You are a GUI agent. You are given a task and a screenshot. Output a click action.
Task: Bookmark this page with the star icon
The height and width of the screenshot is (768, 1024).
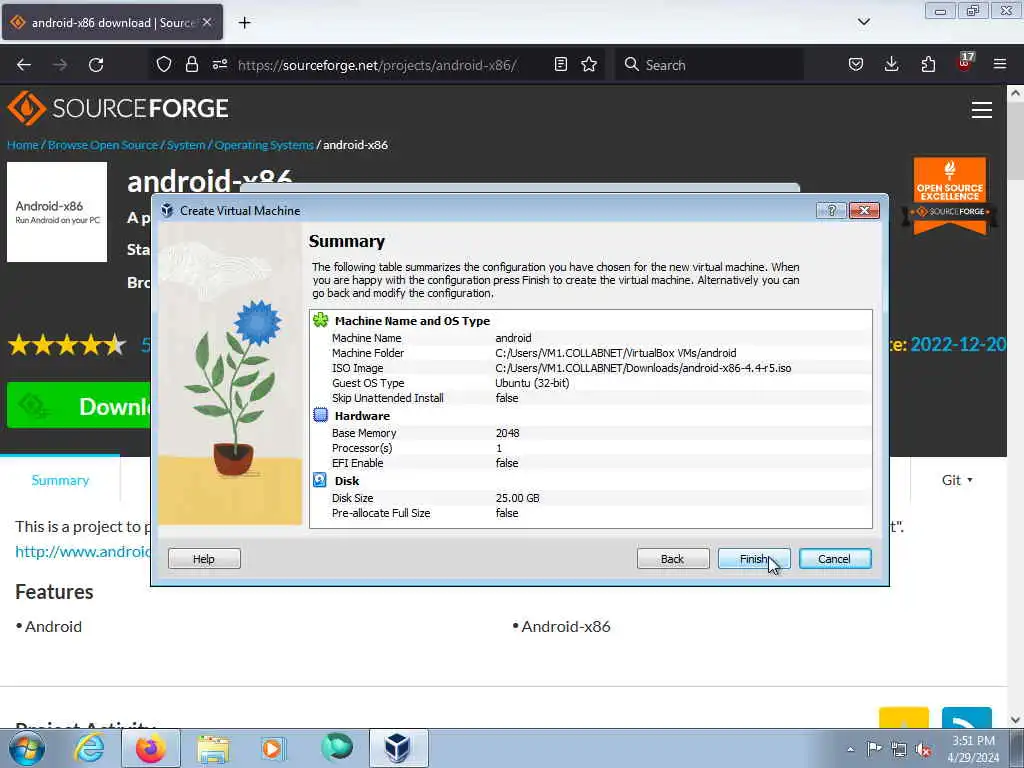tap(589, 65)
